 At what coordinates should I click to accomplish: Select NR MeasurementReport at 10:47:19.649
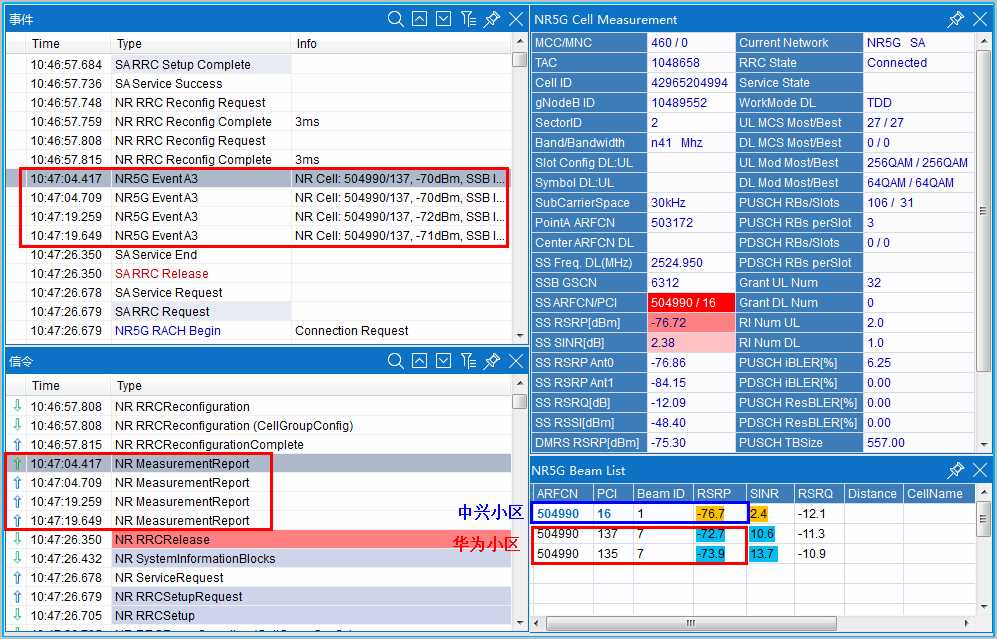click(x=182, y=520)
